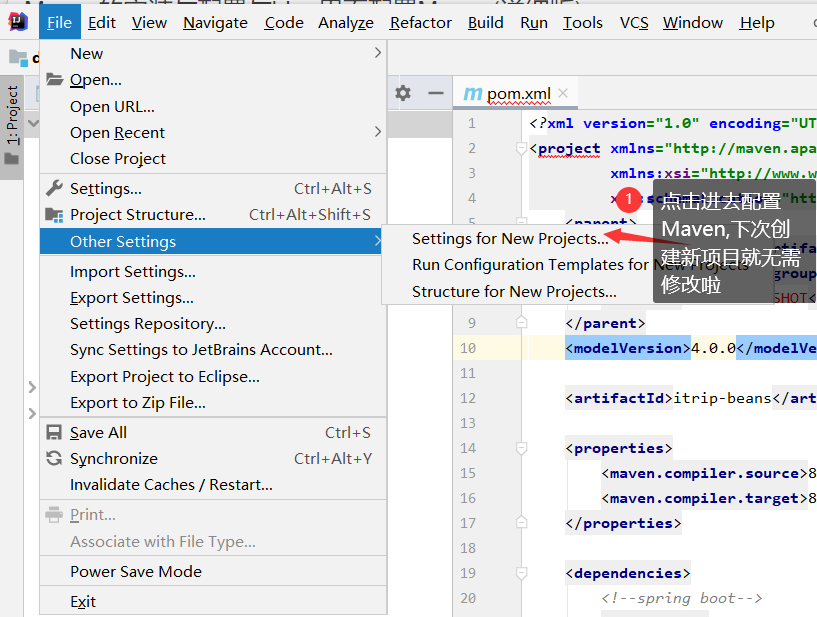Collapse the project tag fold marker
The image size is (817, 617).
(x=520, y=148)
